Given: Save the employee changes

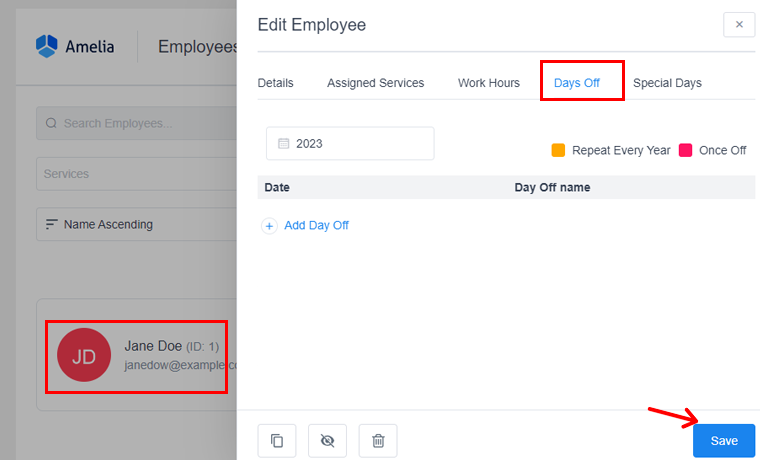Looking at the screenshot, I should (724, 441).
